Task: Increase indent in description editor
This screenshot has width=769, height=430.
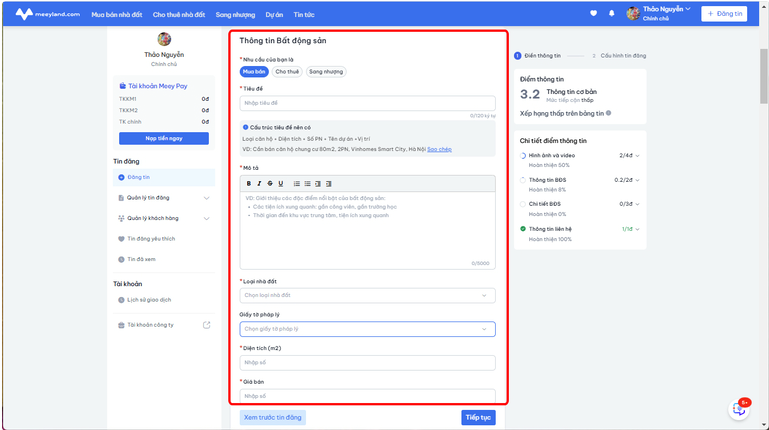Action: (x=329, y=183)
